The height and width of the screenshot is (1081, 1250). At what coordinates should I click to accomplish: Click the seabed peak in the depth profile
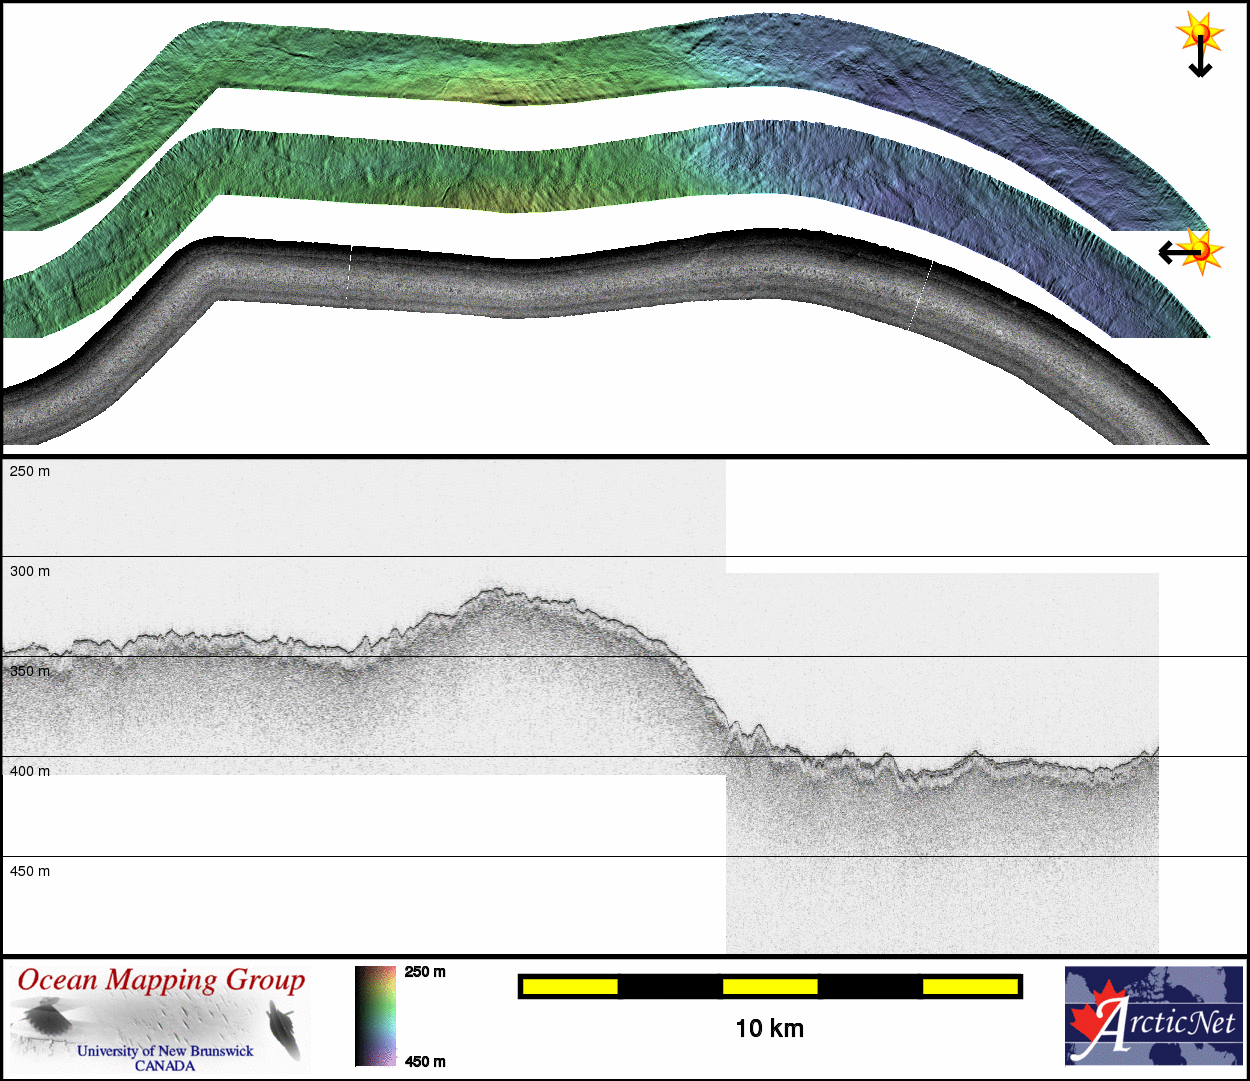point(495,592)
